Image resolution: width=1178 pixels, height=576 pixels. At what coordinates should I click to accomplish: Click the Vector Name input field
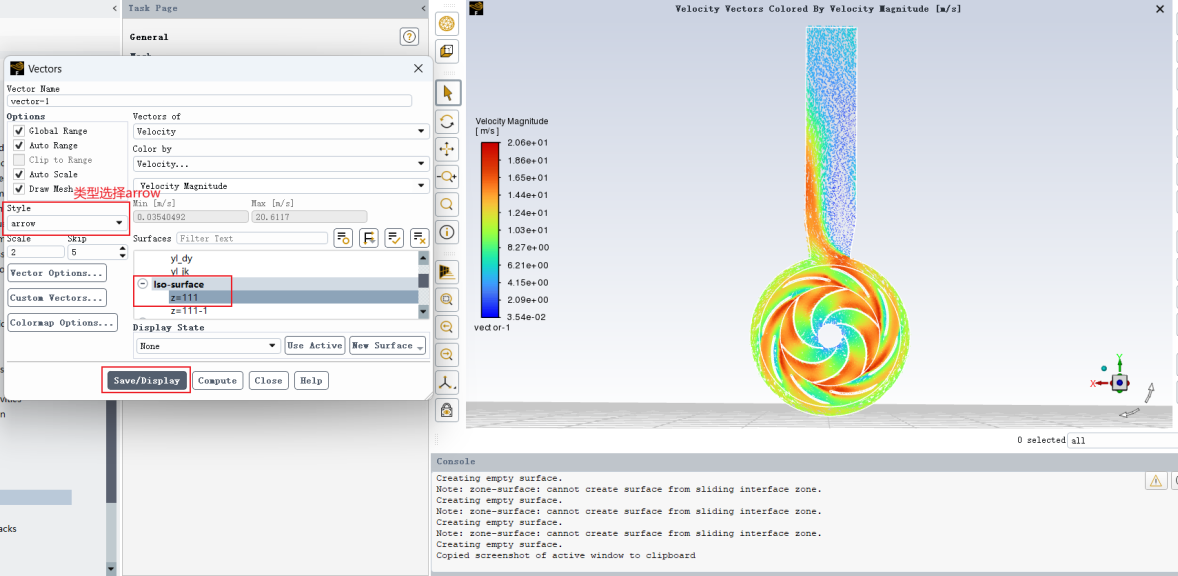point(210,101)
